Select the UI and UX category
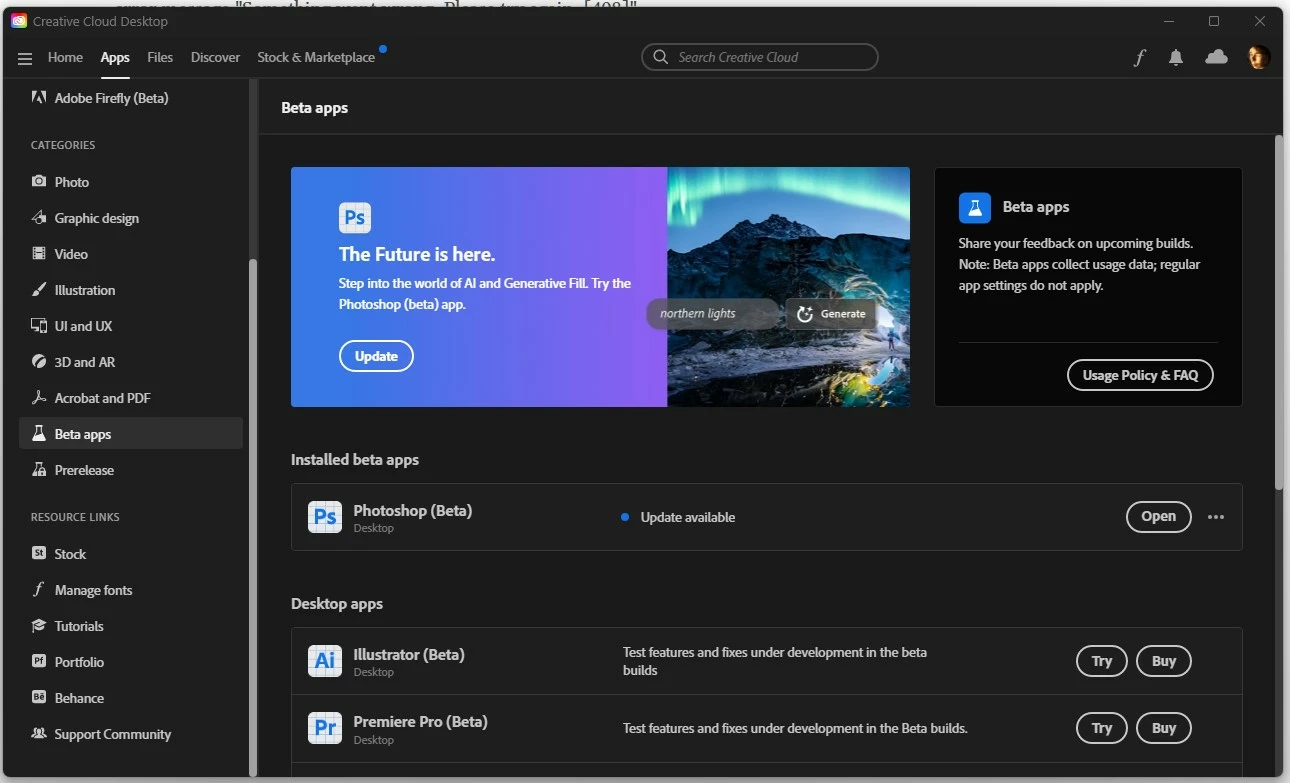Image resolution: width=1290 pixels, height=783 pixels. click(x=131, y=326)
